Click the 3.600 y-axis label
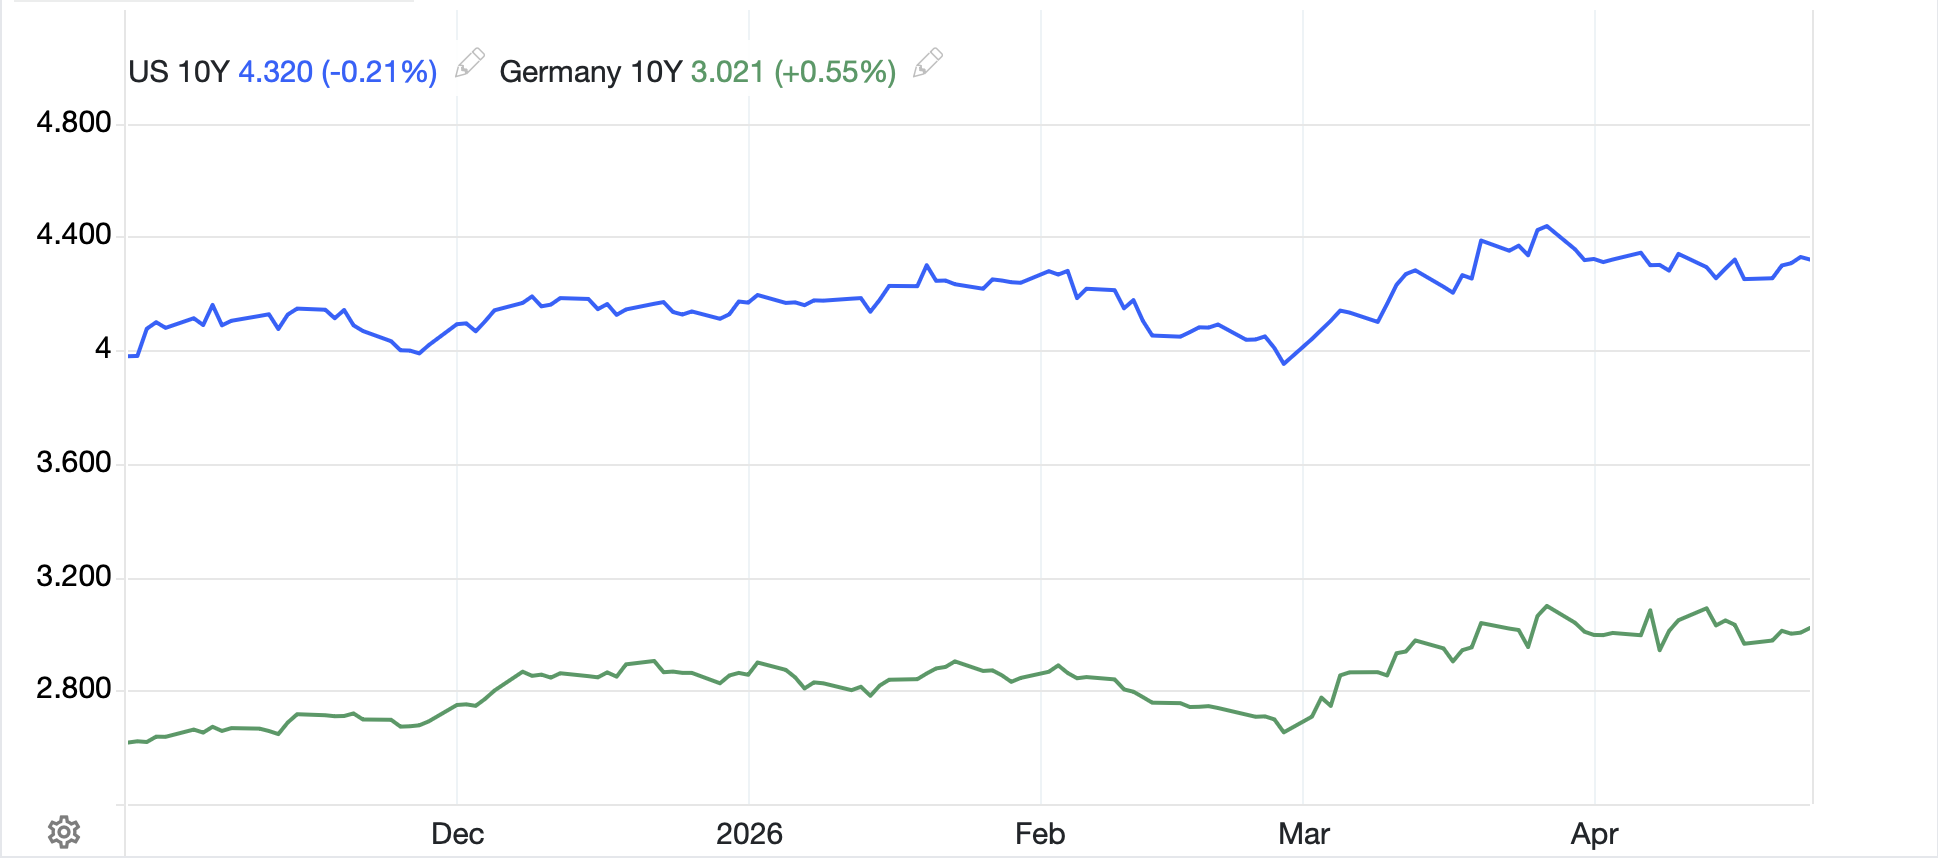Viewport: 1938px width, 858px height. tap(74, 463)
